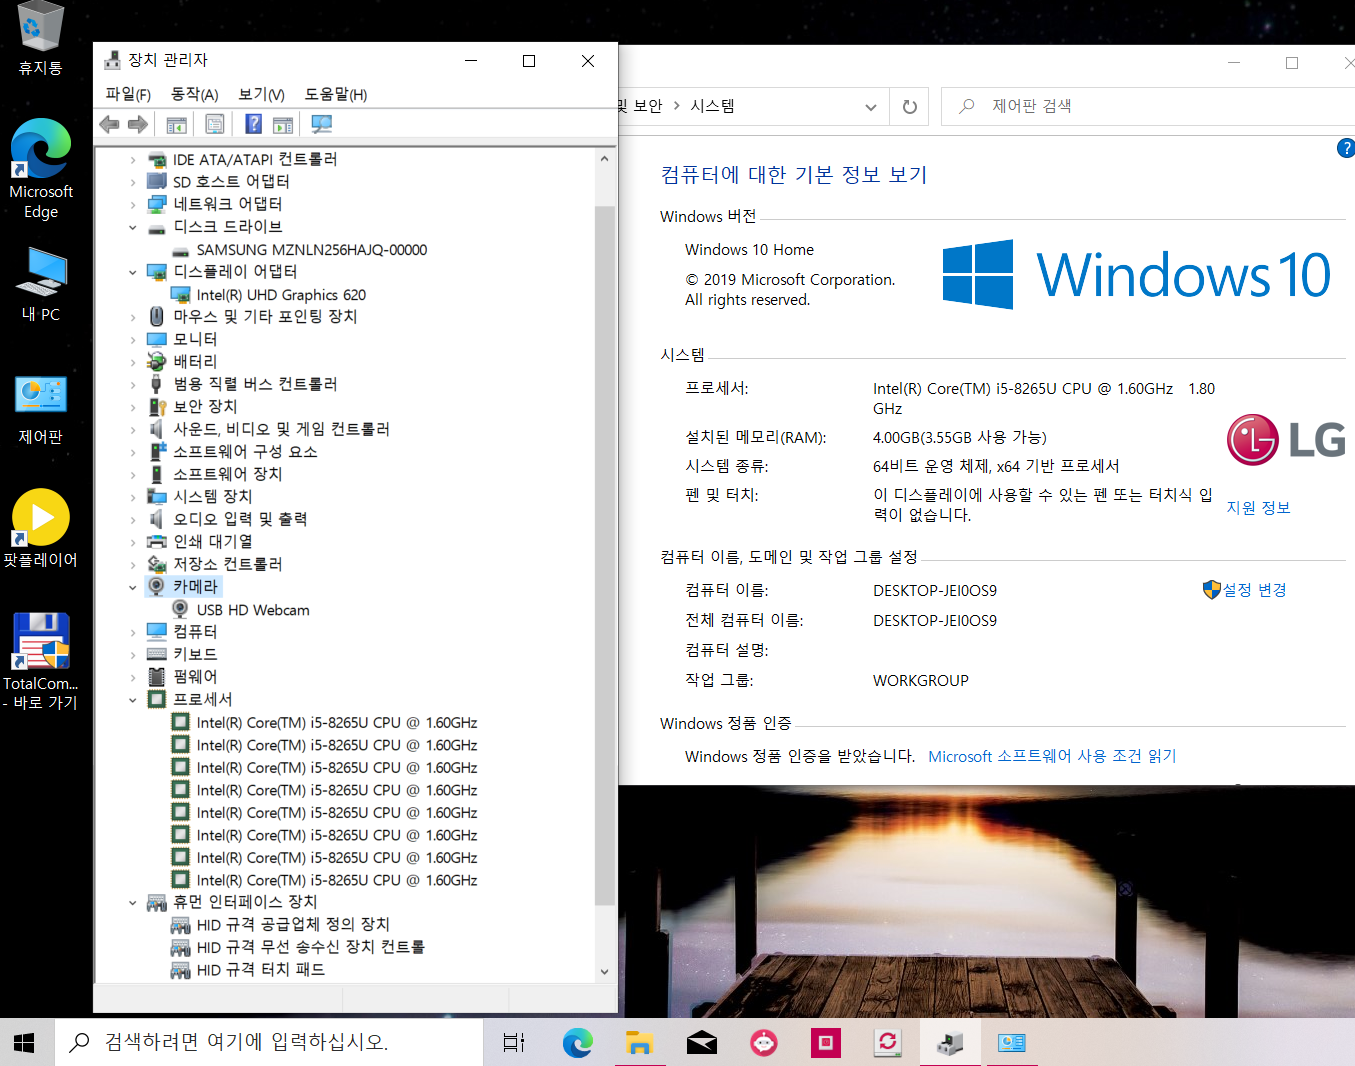Click the 지원 정보 link
Viewport: 1355px width, 1066px height.
pyautogui.click(x=1259, y=508)
